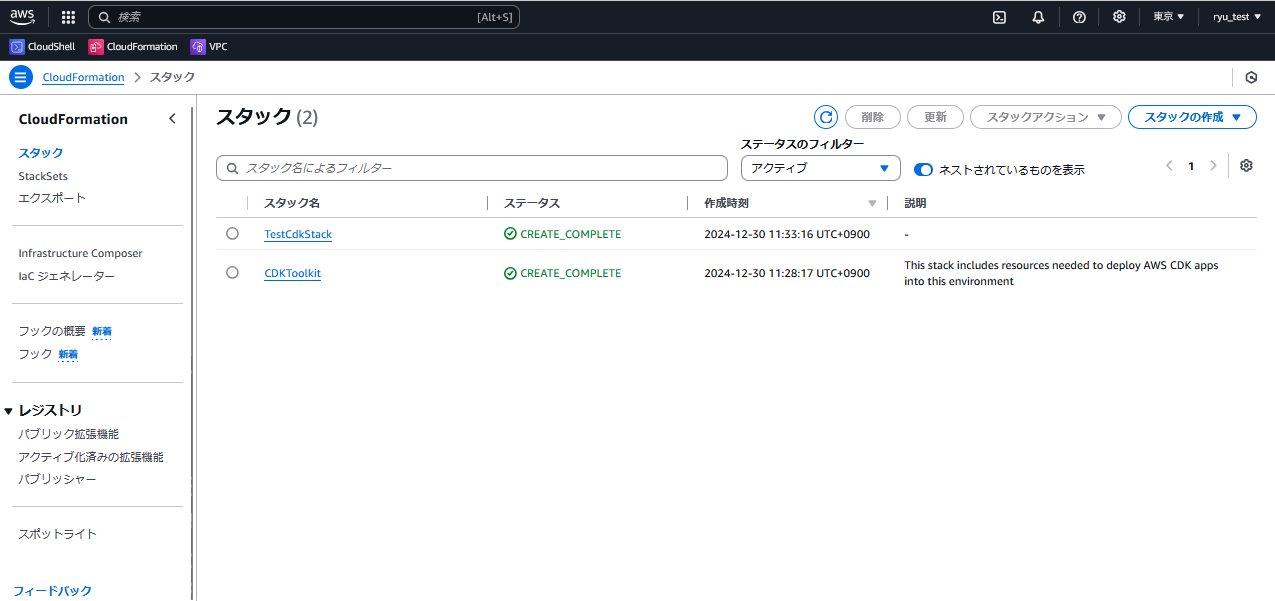Select the TestCdkStack radio button
The width and height of the screenshot is (1275, 601).
[x=232, y=233]
